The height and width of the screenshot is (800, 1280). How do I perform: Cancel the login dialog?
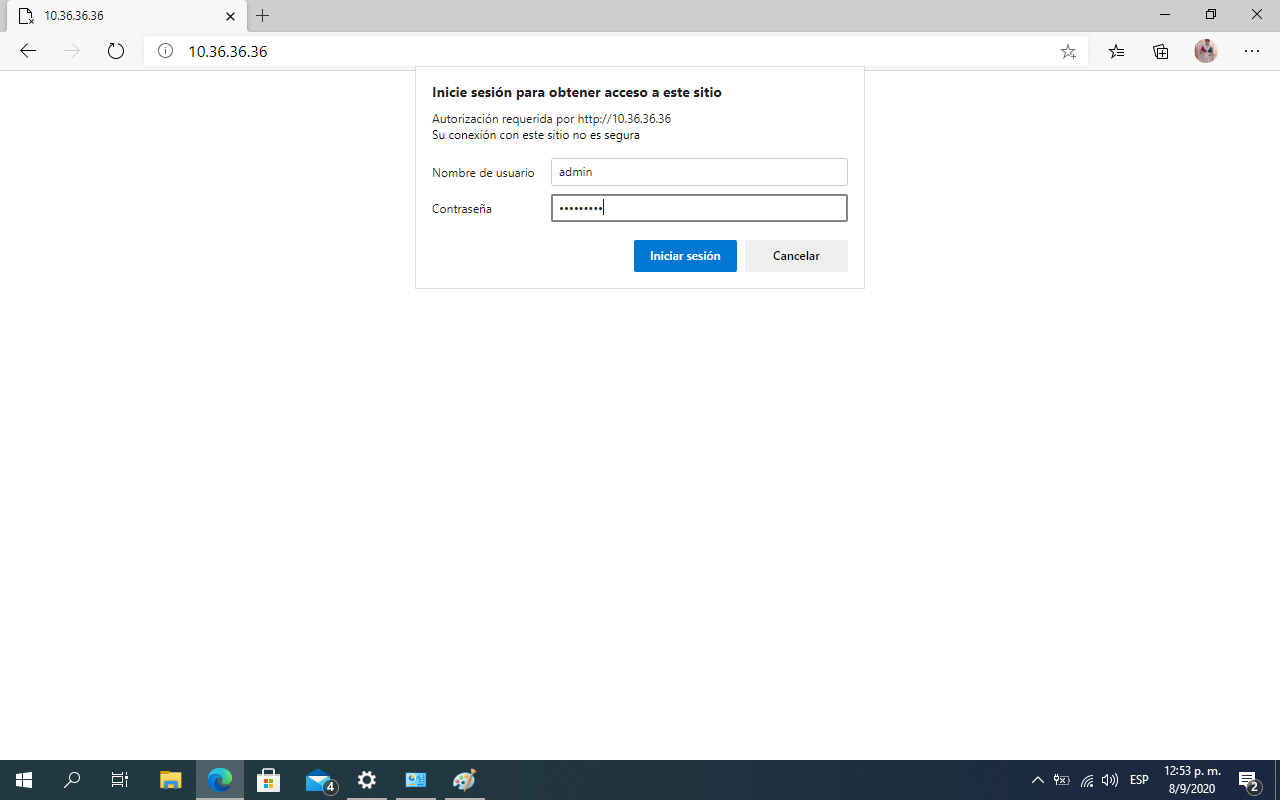pos(796,256)
